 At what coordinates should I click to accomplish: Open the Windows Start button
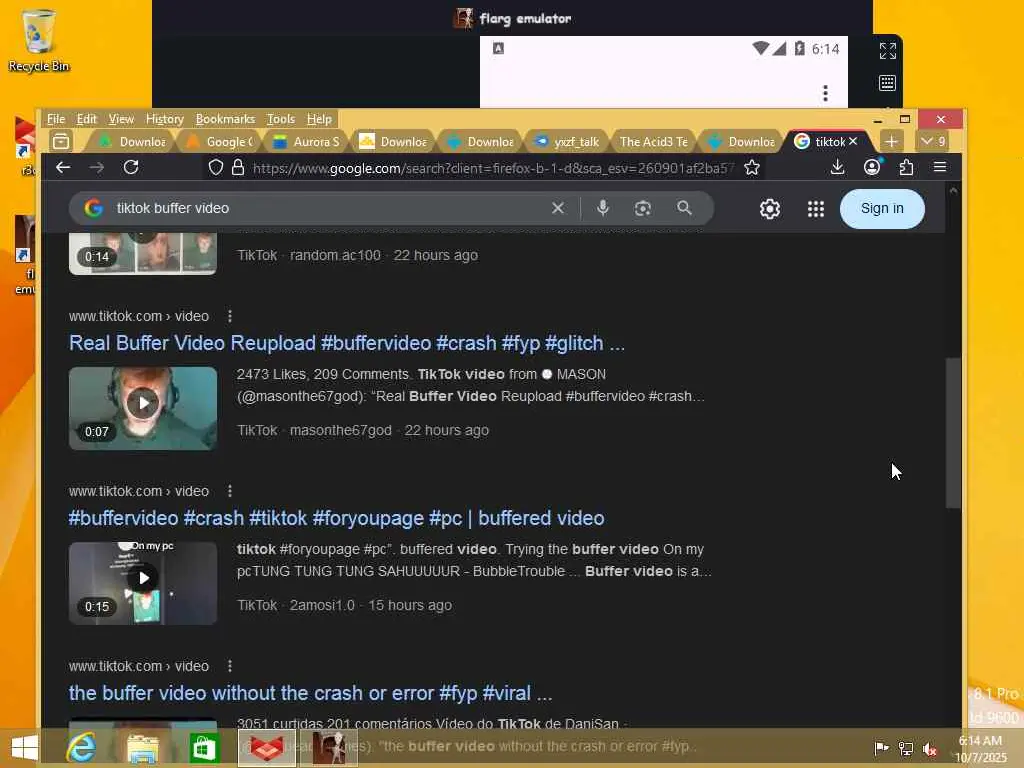point(24,748)
